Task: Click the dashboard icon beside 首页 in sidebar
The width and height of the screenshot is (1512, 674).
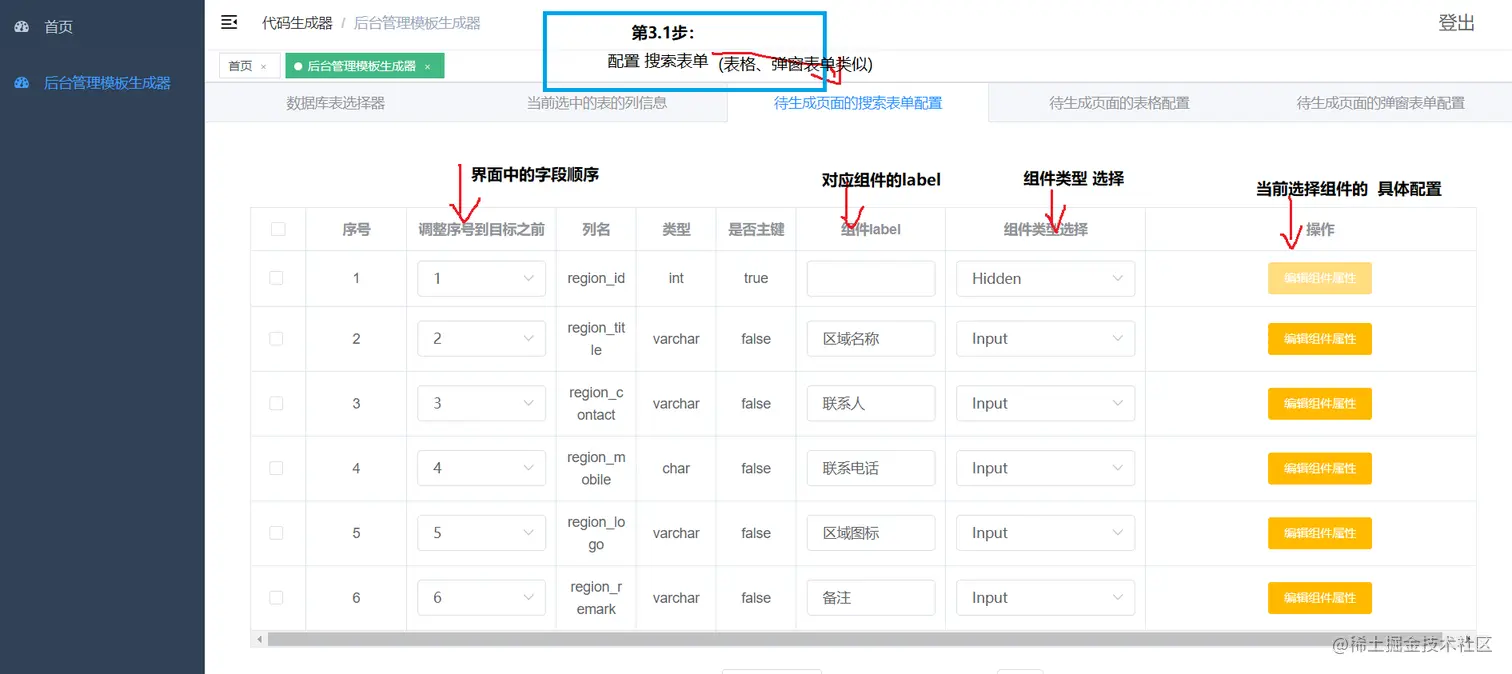Action: click(x=22, y=27)
